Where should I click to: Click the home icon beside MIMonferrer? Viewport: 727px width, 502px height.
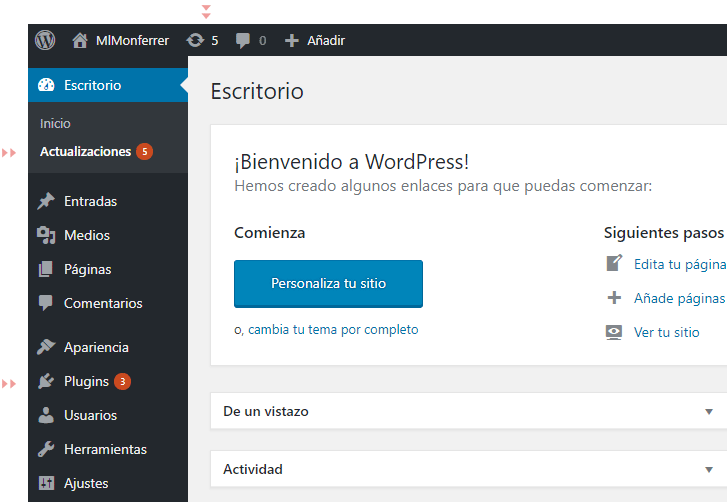click(80, 40)
